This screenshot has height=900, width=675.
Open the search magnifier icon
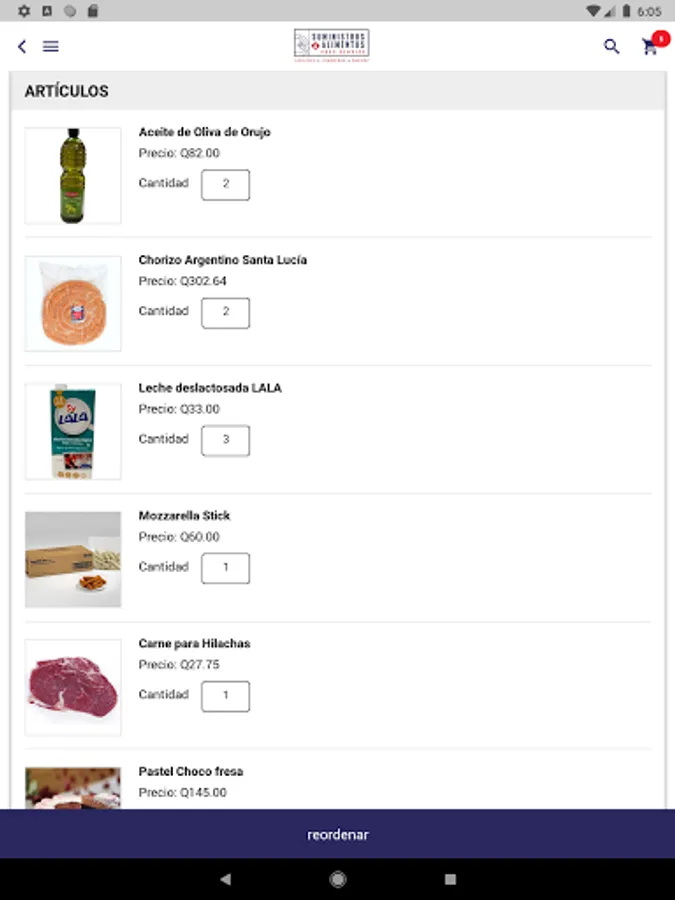[611, 46]
